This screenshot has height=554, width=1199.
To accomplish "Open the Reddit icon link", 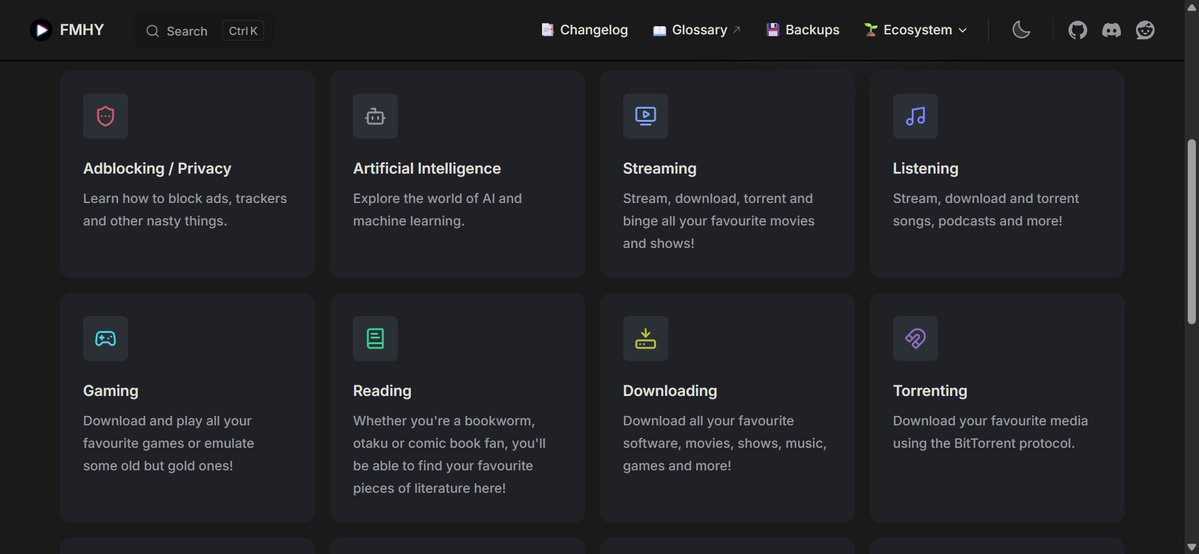I will pyautogui.click(x=1145, y=31).
